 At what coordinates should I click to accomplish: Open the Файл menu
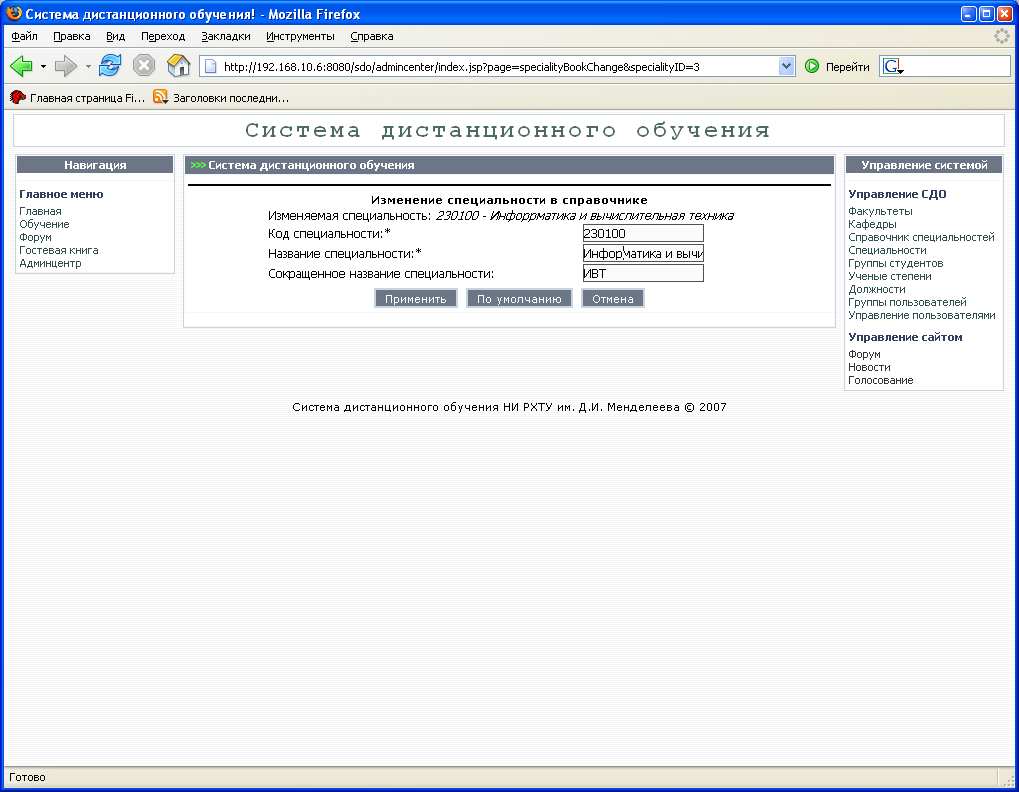coord(25,36)
